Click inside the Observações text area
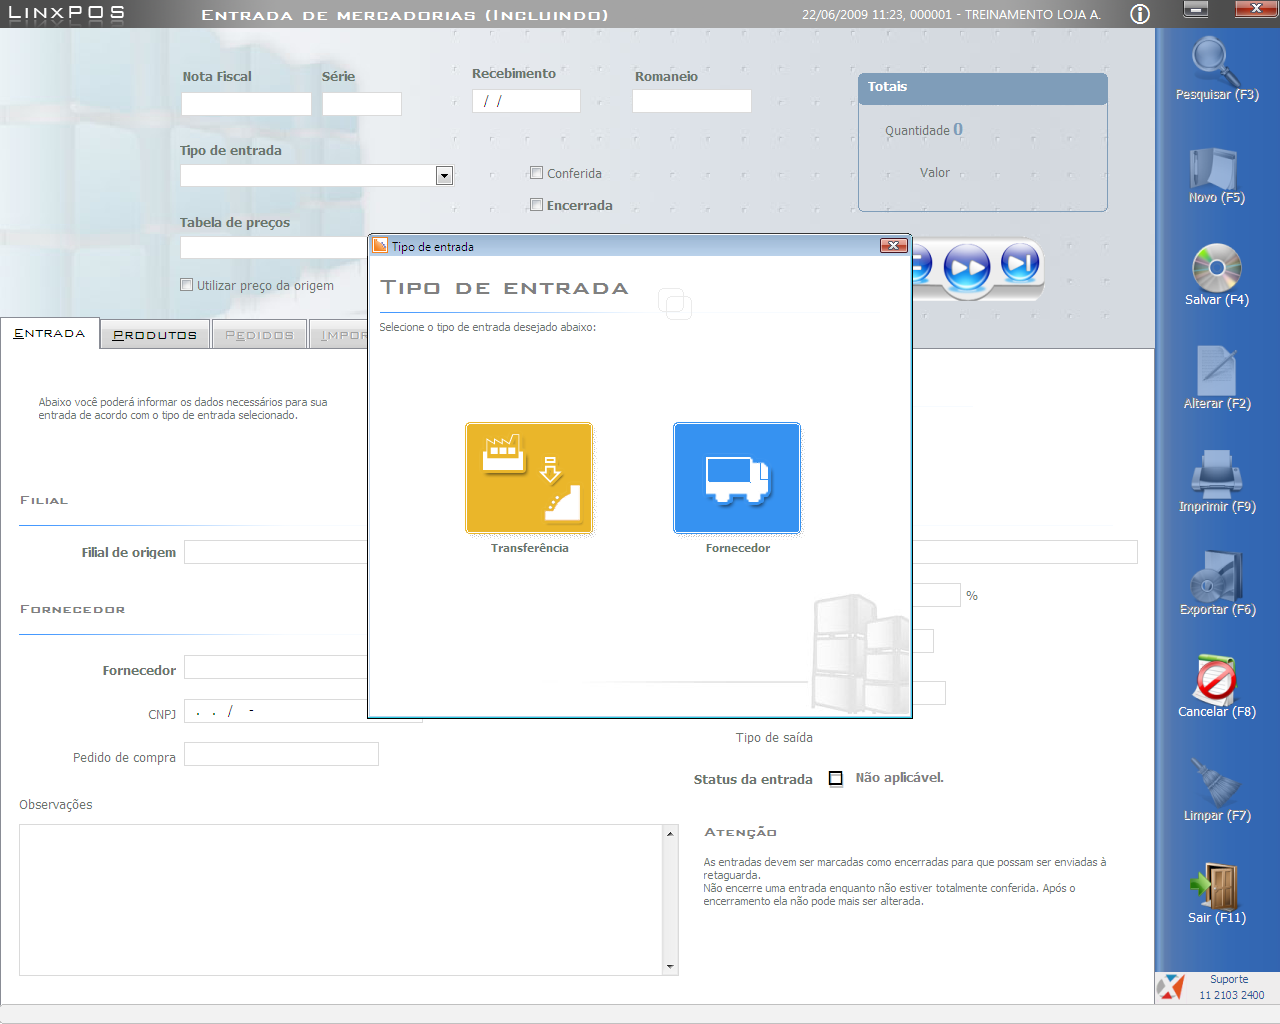The image size is (1280, 1024). (x=341, y=900)
